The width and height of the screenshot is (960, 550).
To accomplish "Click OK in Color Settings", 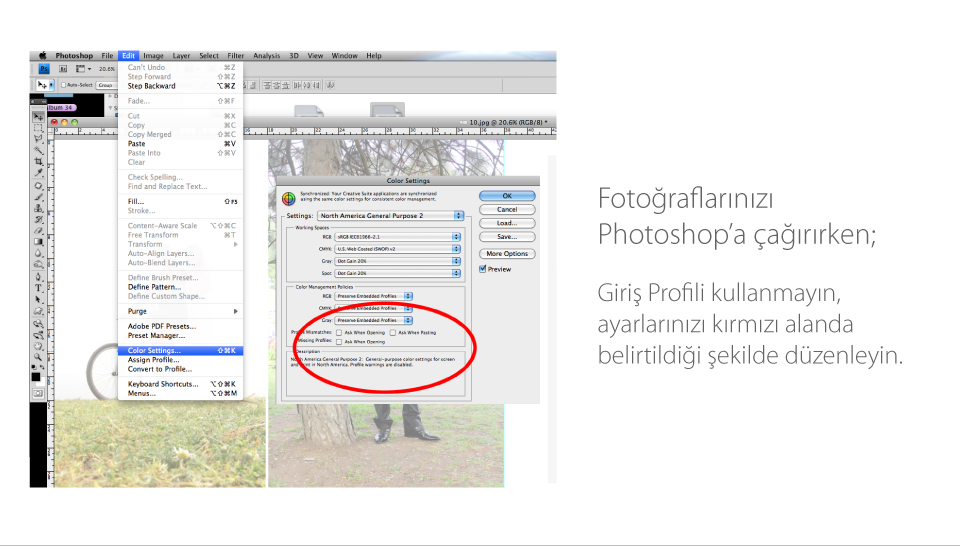I will point(507,196).
